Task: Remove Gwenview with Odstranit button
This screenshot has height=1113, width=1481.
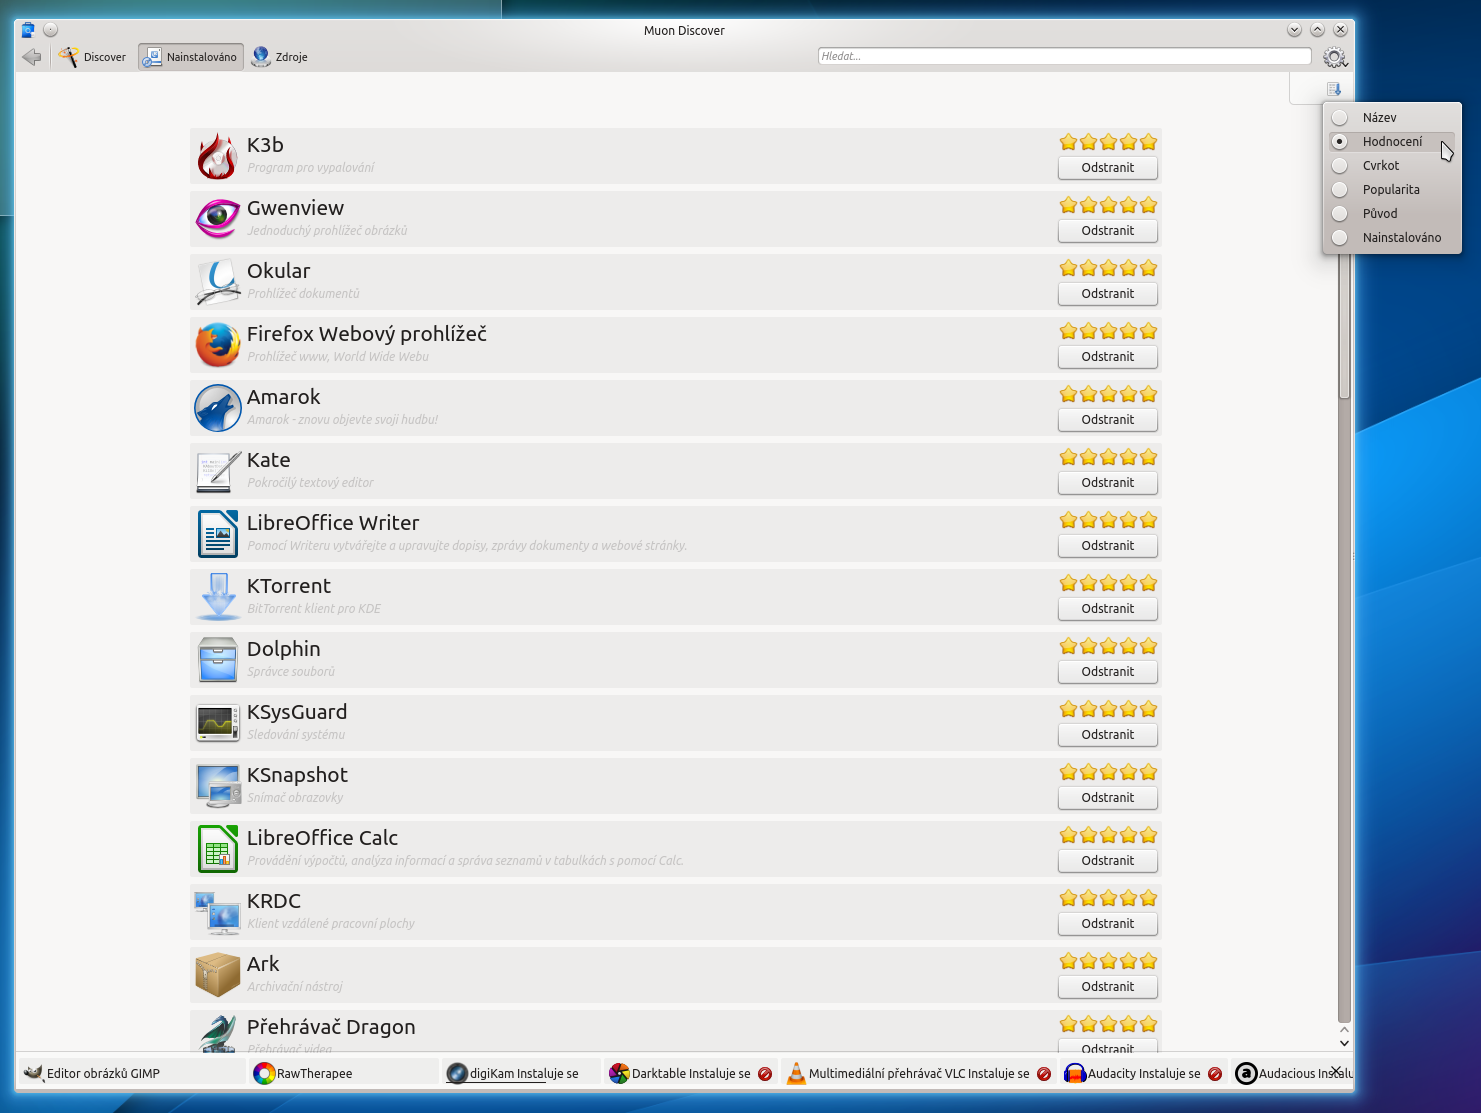Action: (x=1108, y=231)
